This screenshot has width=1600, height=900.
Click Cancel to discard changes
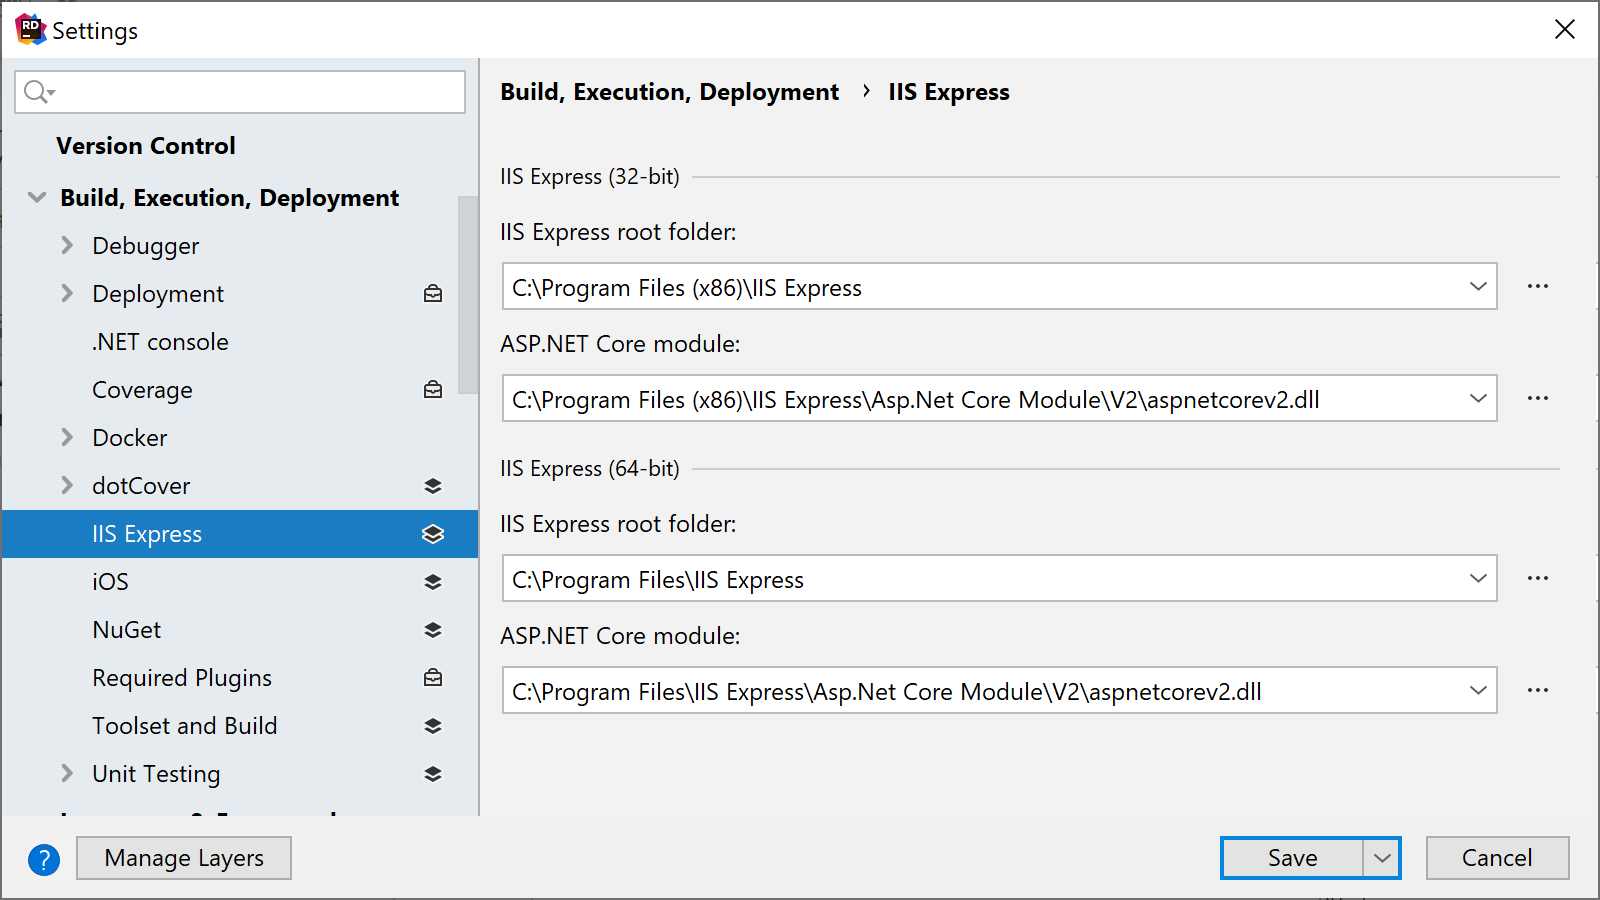(x=1497, y=857)
